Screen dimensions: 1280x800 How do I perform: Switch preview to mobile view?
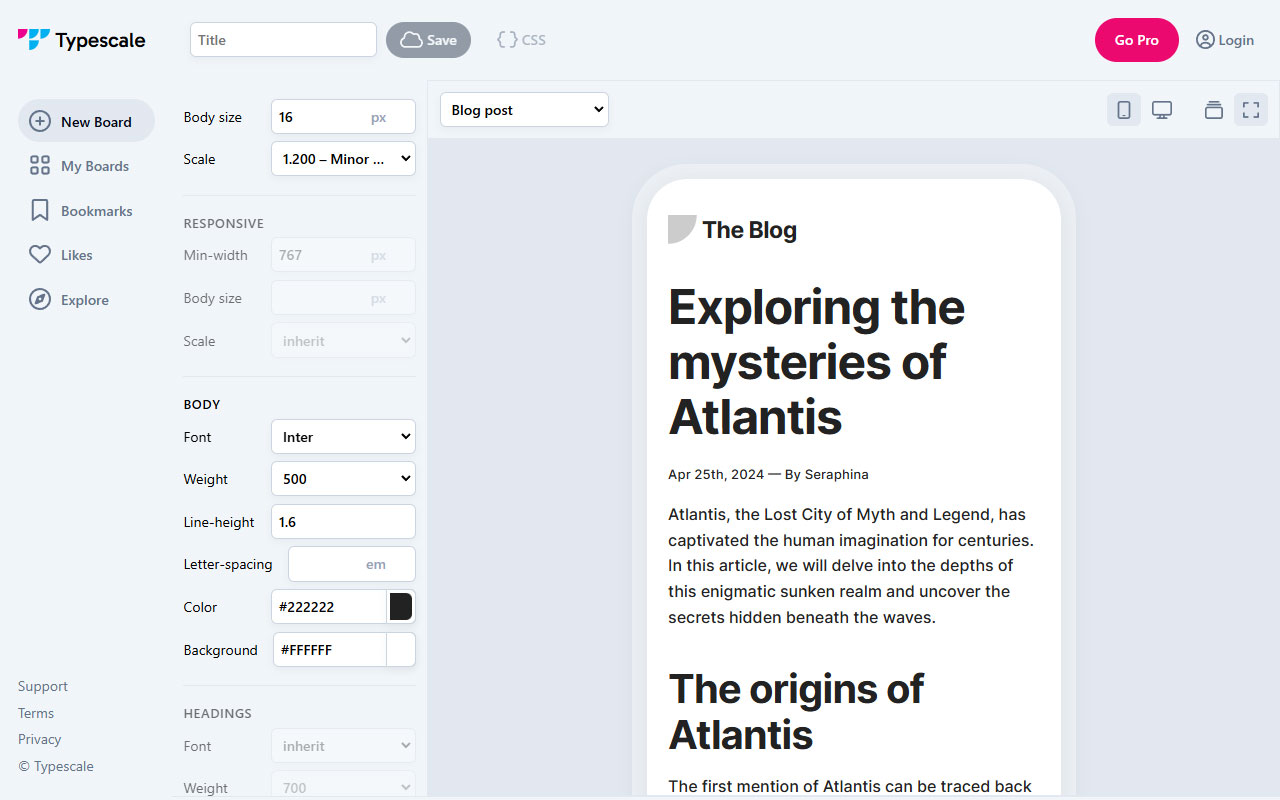1123,109
